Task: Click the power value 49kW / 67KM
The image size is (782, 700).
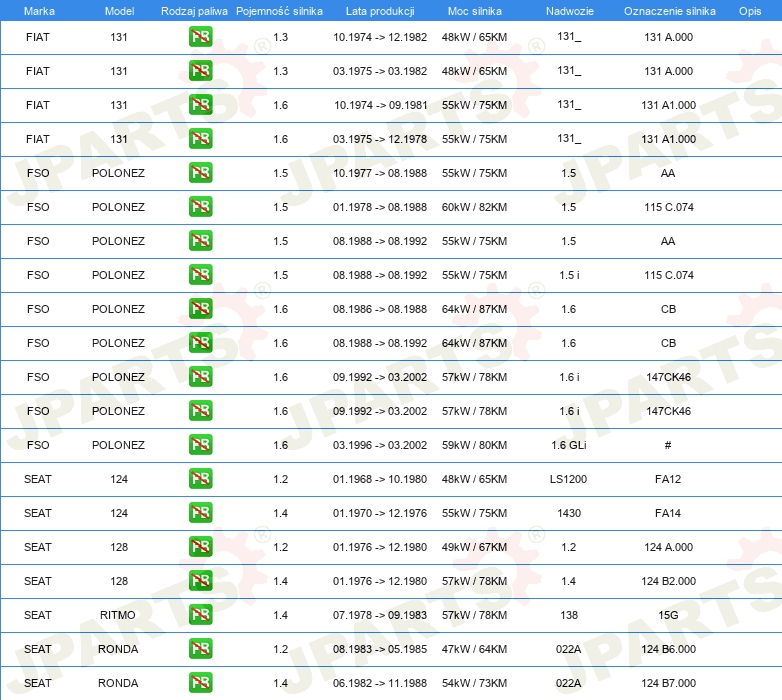Action: [474, 547]
